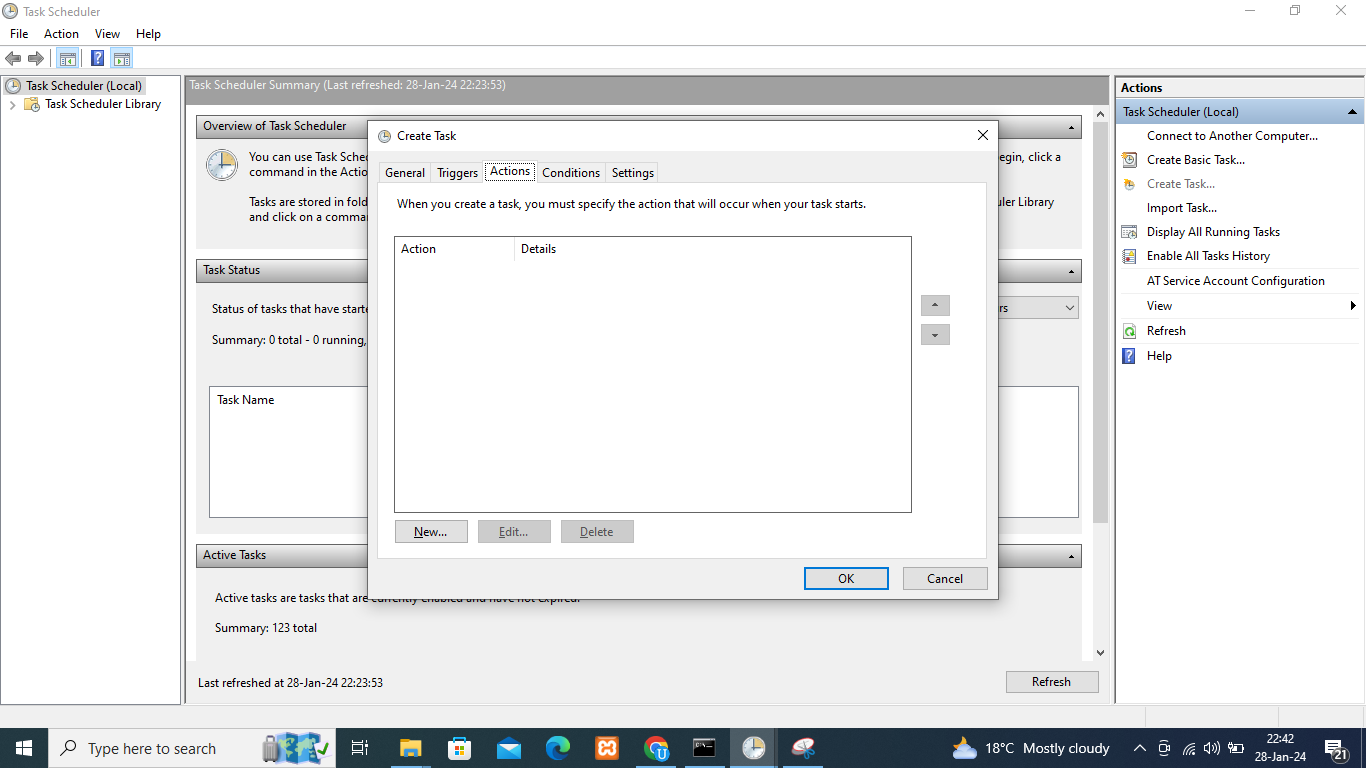1366x768 pixels.
Task: Toggle the console tree toolbar icon
Action: pyautogui.click(x=68, y=59)
